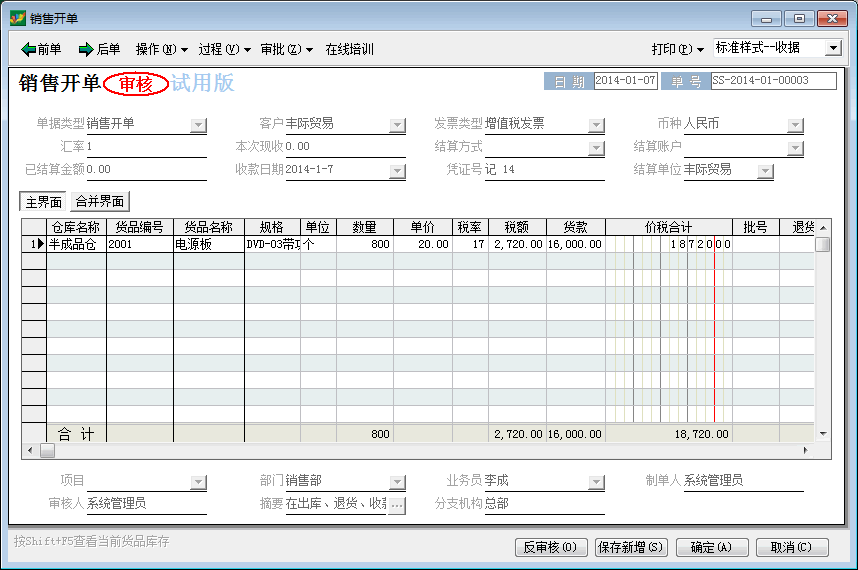Switch to the 主界面 tab
The image size is (858, 570).
[43, 202]
